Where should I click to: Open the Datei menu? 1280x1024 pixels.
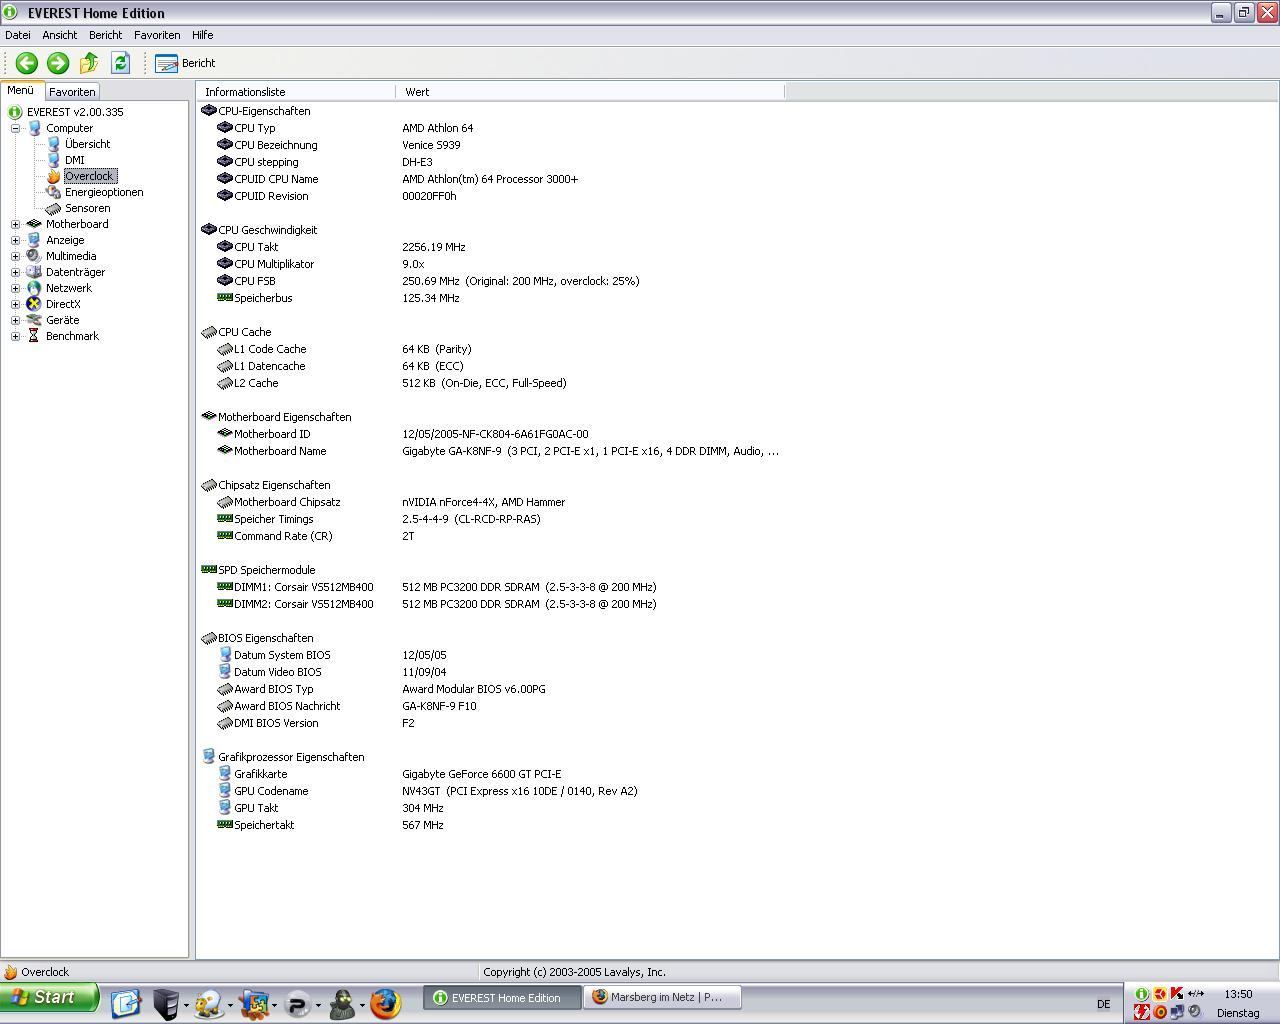[18, 35]
